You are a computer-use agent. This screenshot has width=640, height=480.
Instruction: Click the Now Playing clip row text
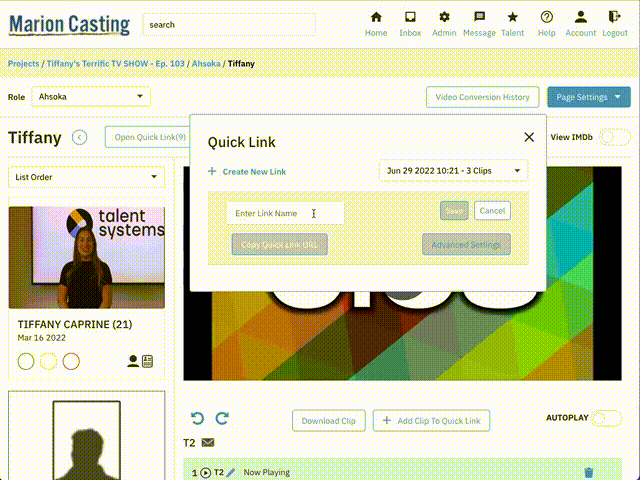(x=267, y=473)
